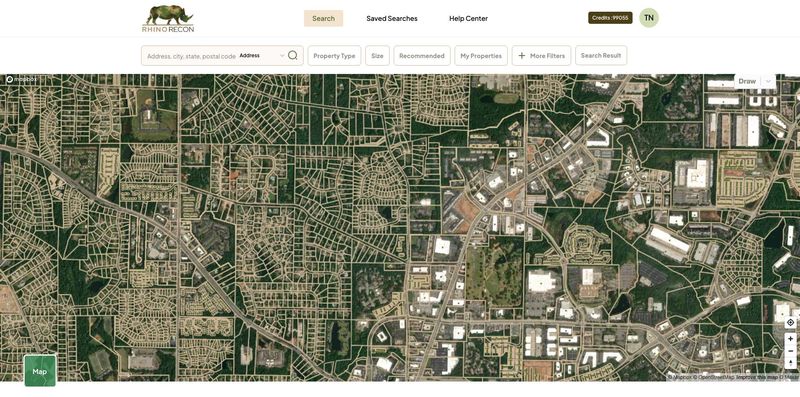Go to the Help Center tab

pos(468,18)
